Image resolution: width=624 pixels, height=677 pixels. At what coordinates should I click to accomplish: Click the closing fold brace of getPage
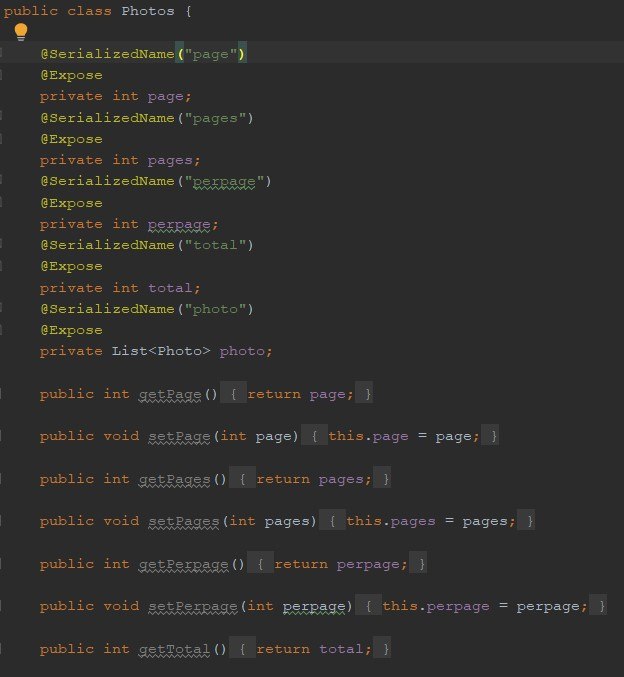(364, 393)
